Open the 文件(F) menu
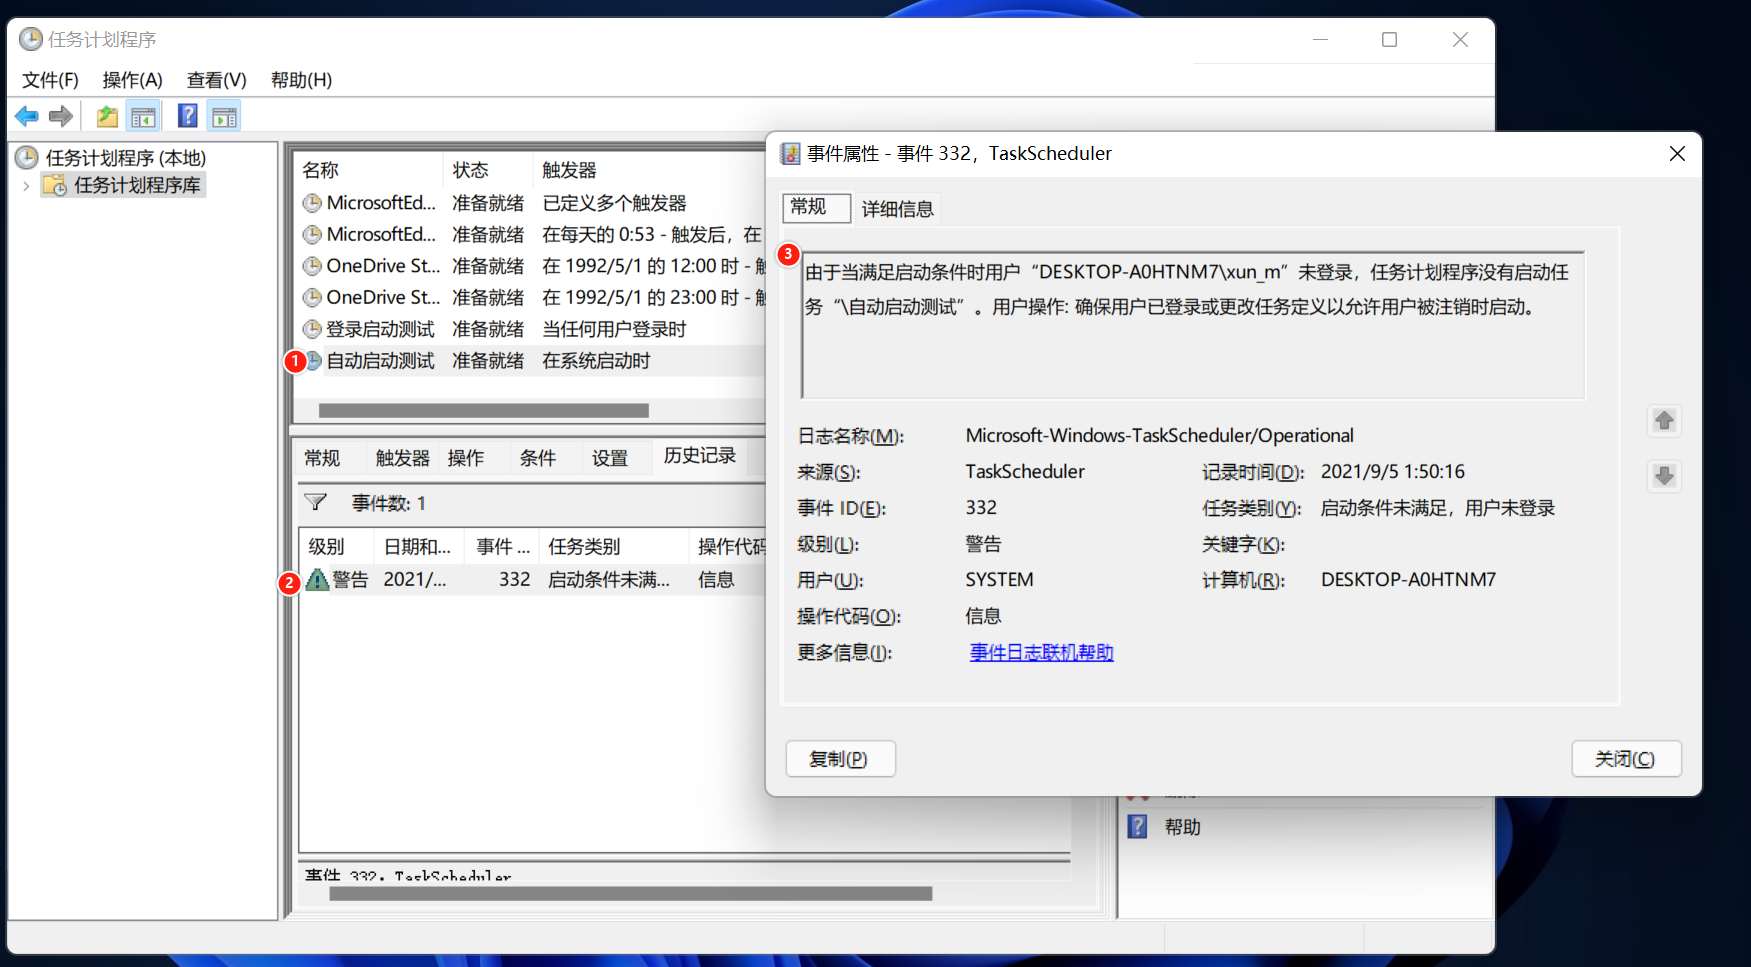The height and width of the screenshot is (967, 1751). [50, 80]
